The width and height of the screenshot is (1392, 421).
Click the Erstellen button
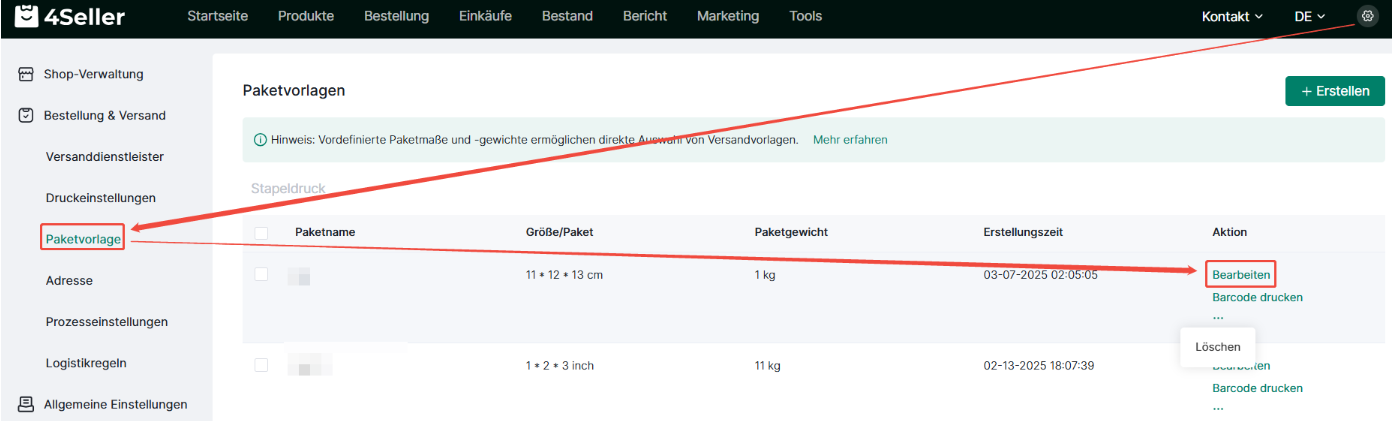tap(1334, 91)
